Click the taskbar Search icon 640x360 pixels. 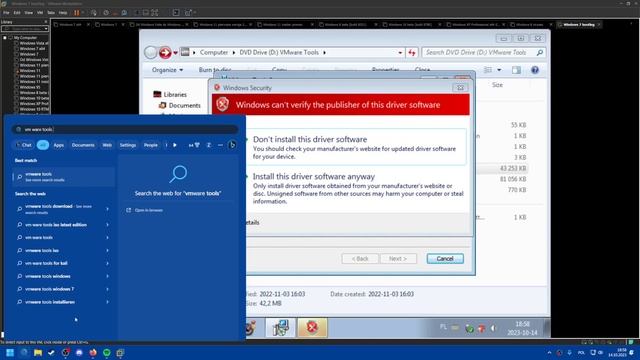point(24,353)
